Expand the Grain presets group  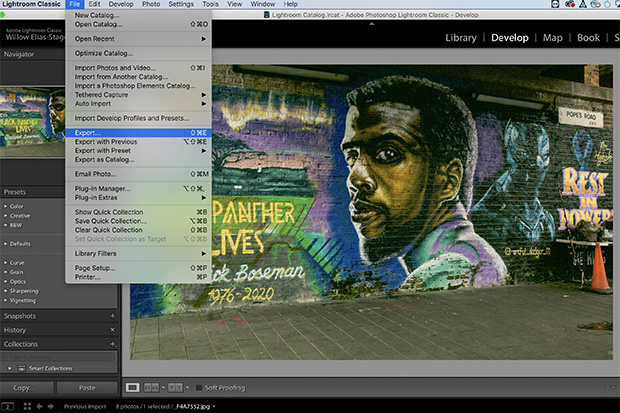click(6, 272)
